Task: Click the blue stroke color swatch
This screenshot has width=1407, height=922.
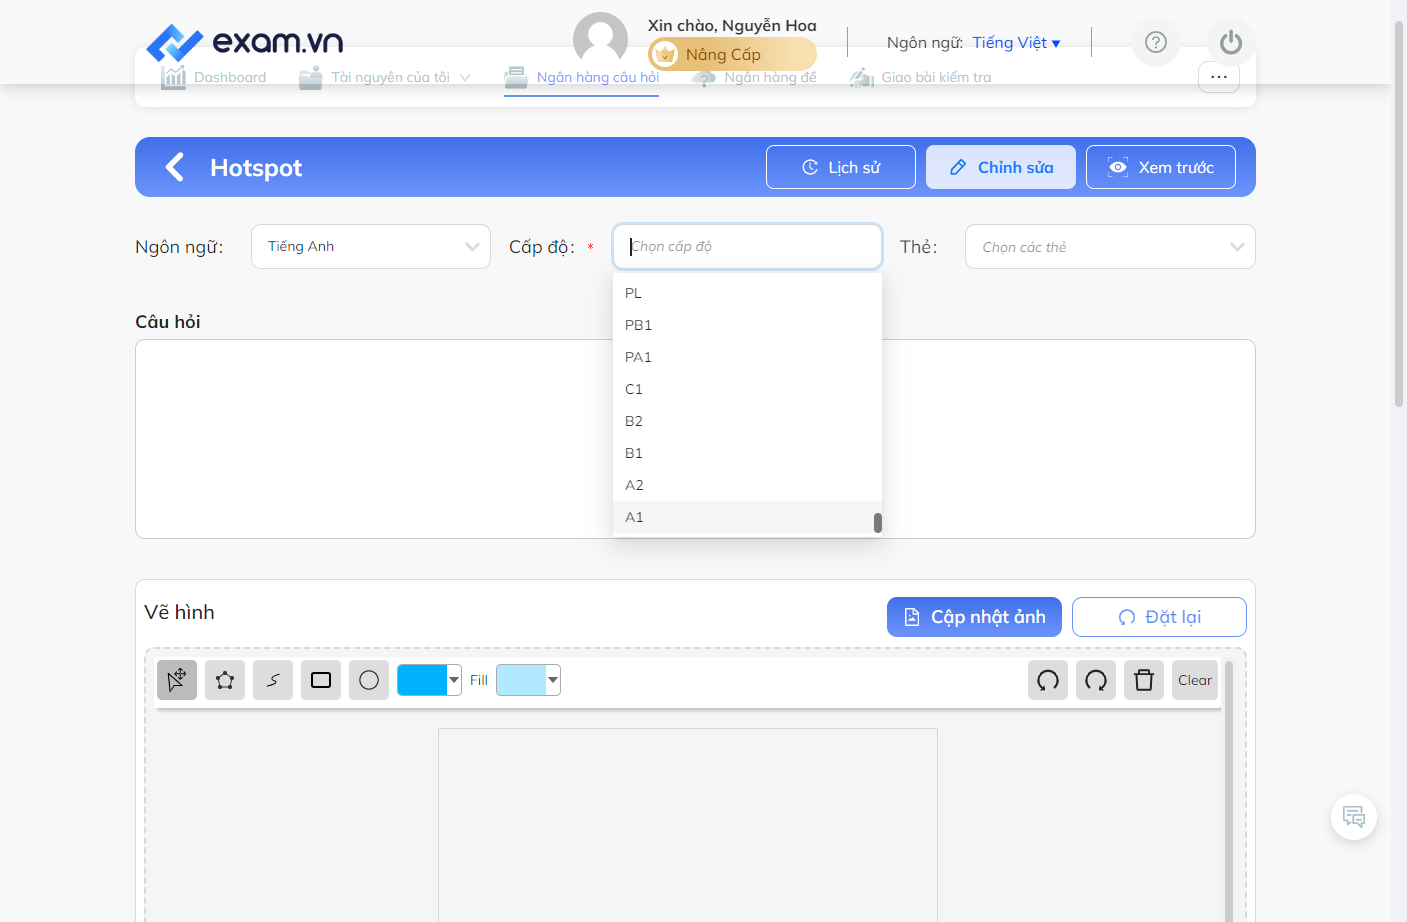Action: coord(422,680)
